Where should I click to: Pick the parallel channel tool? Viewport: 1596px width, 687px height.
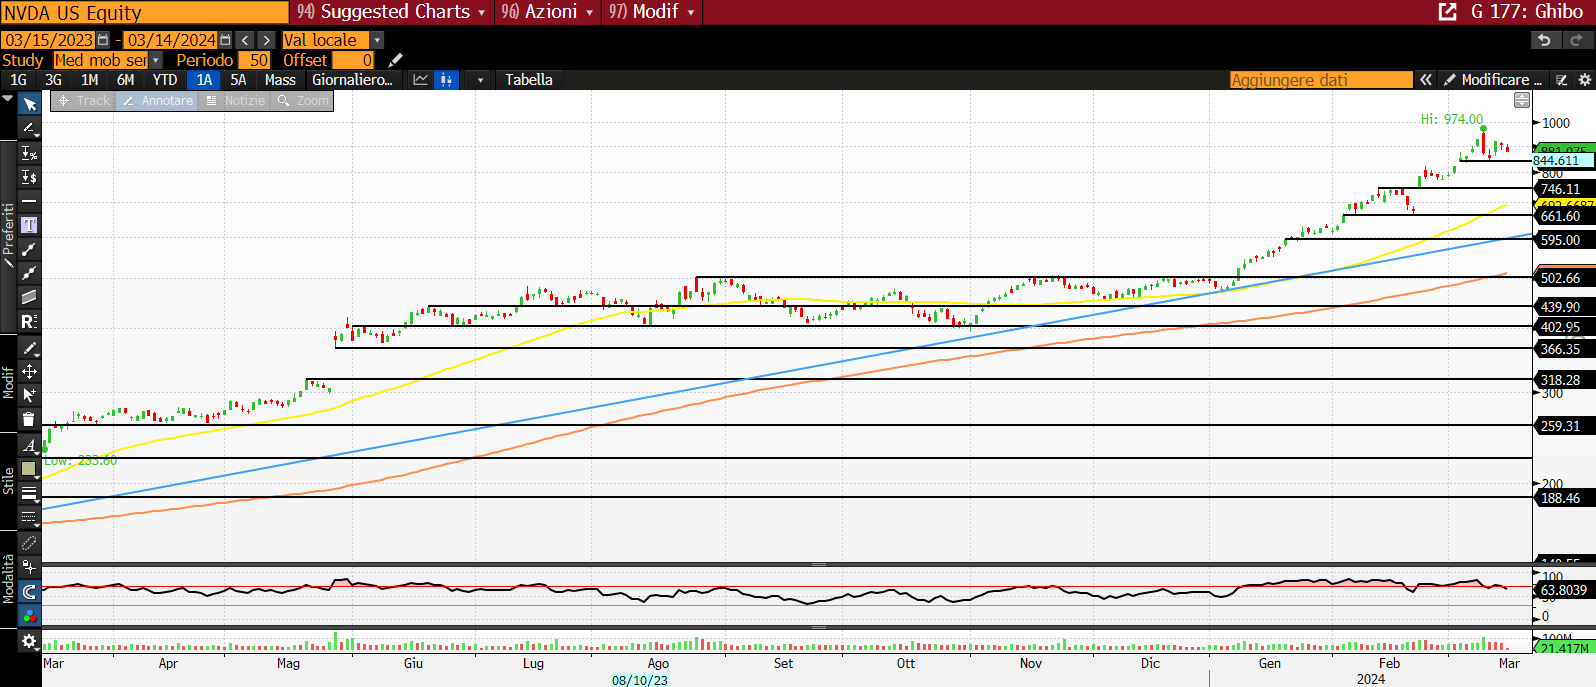click(29, 297)
